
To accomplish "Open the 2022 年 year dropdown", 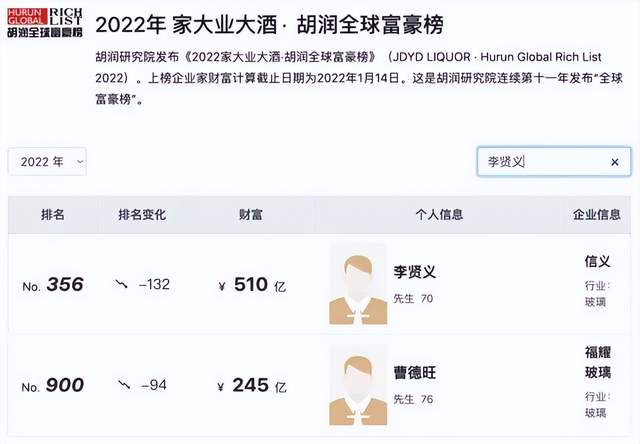I will point(47,161).
